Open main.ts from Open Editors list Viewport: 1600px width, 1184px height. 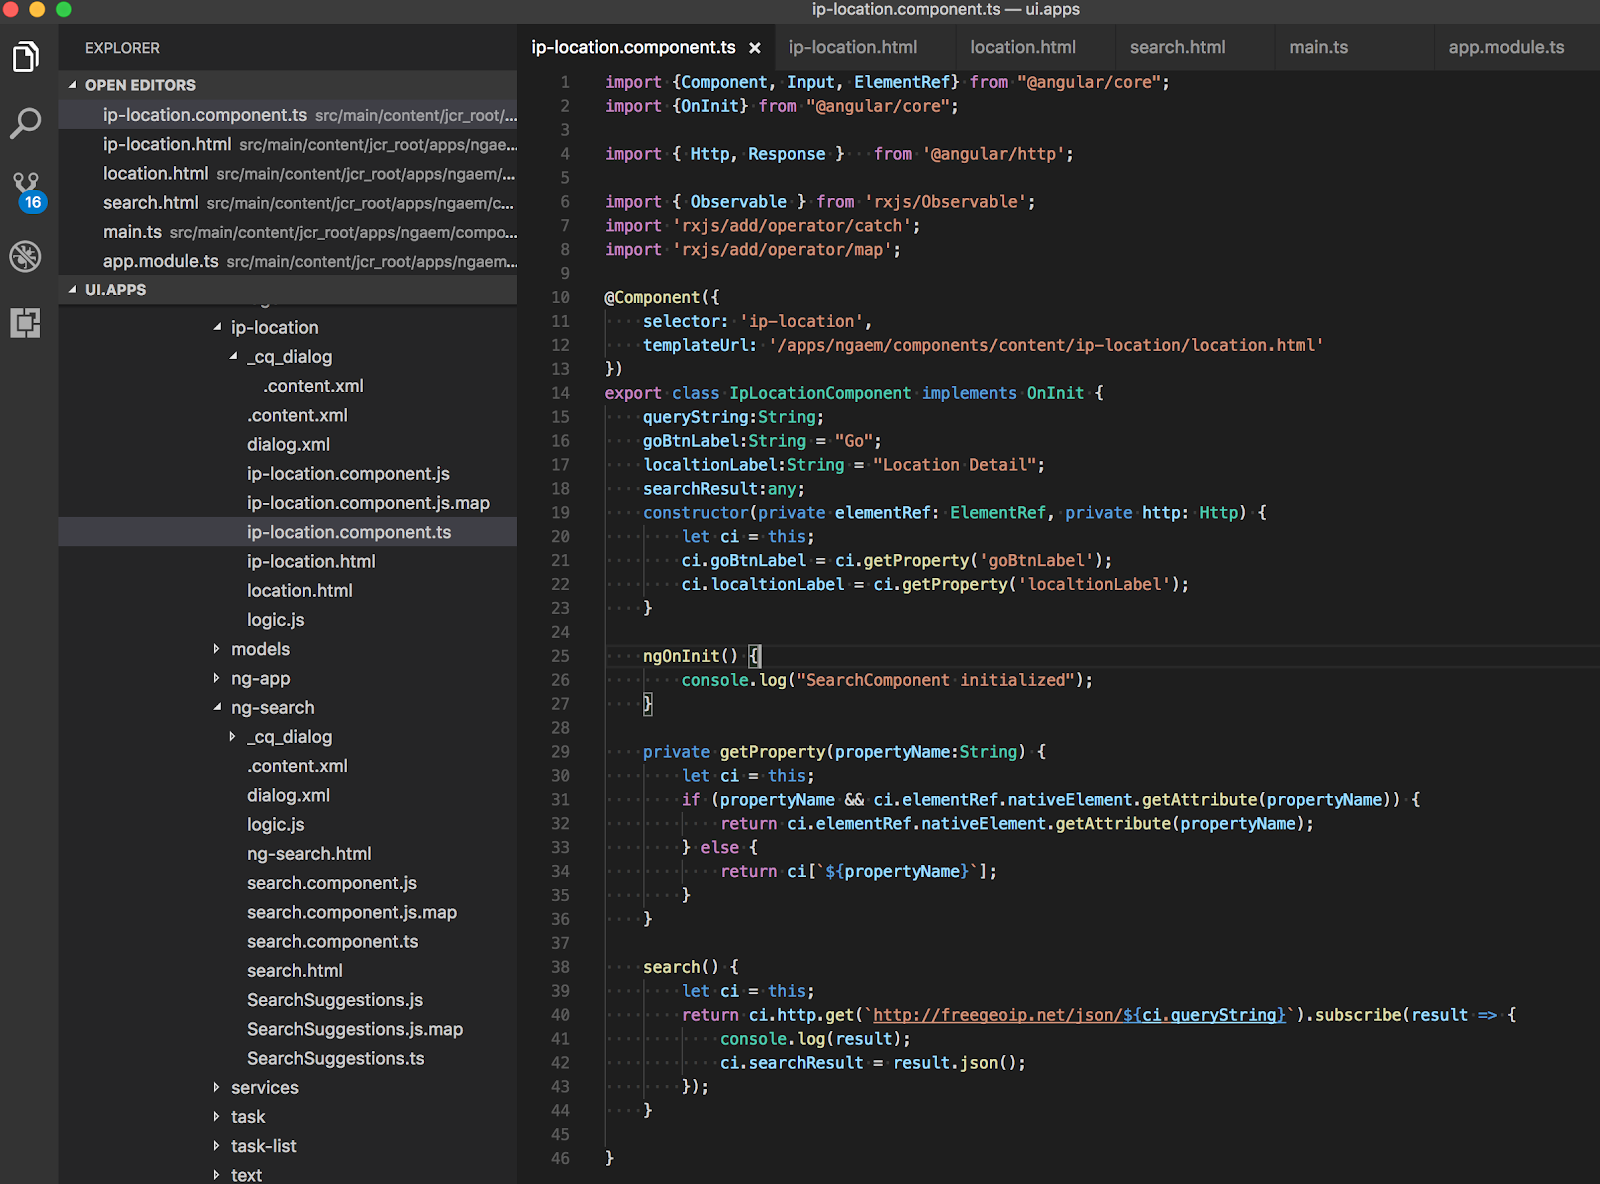click(x=132, y=232)
